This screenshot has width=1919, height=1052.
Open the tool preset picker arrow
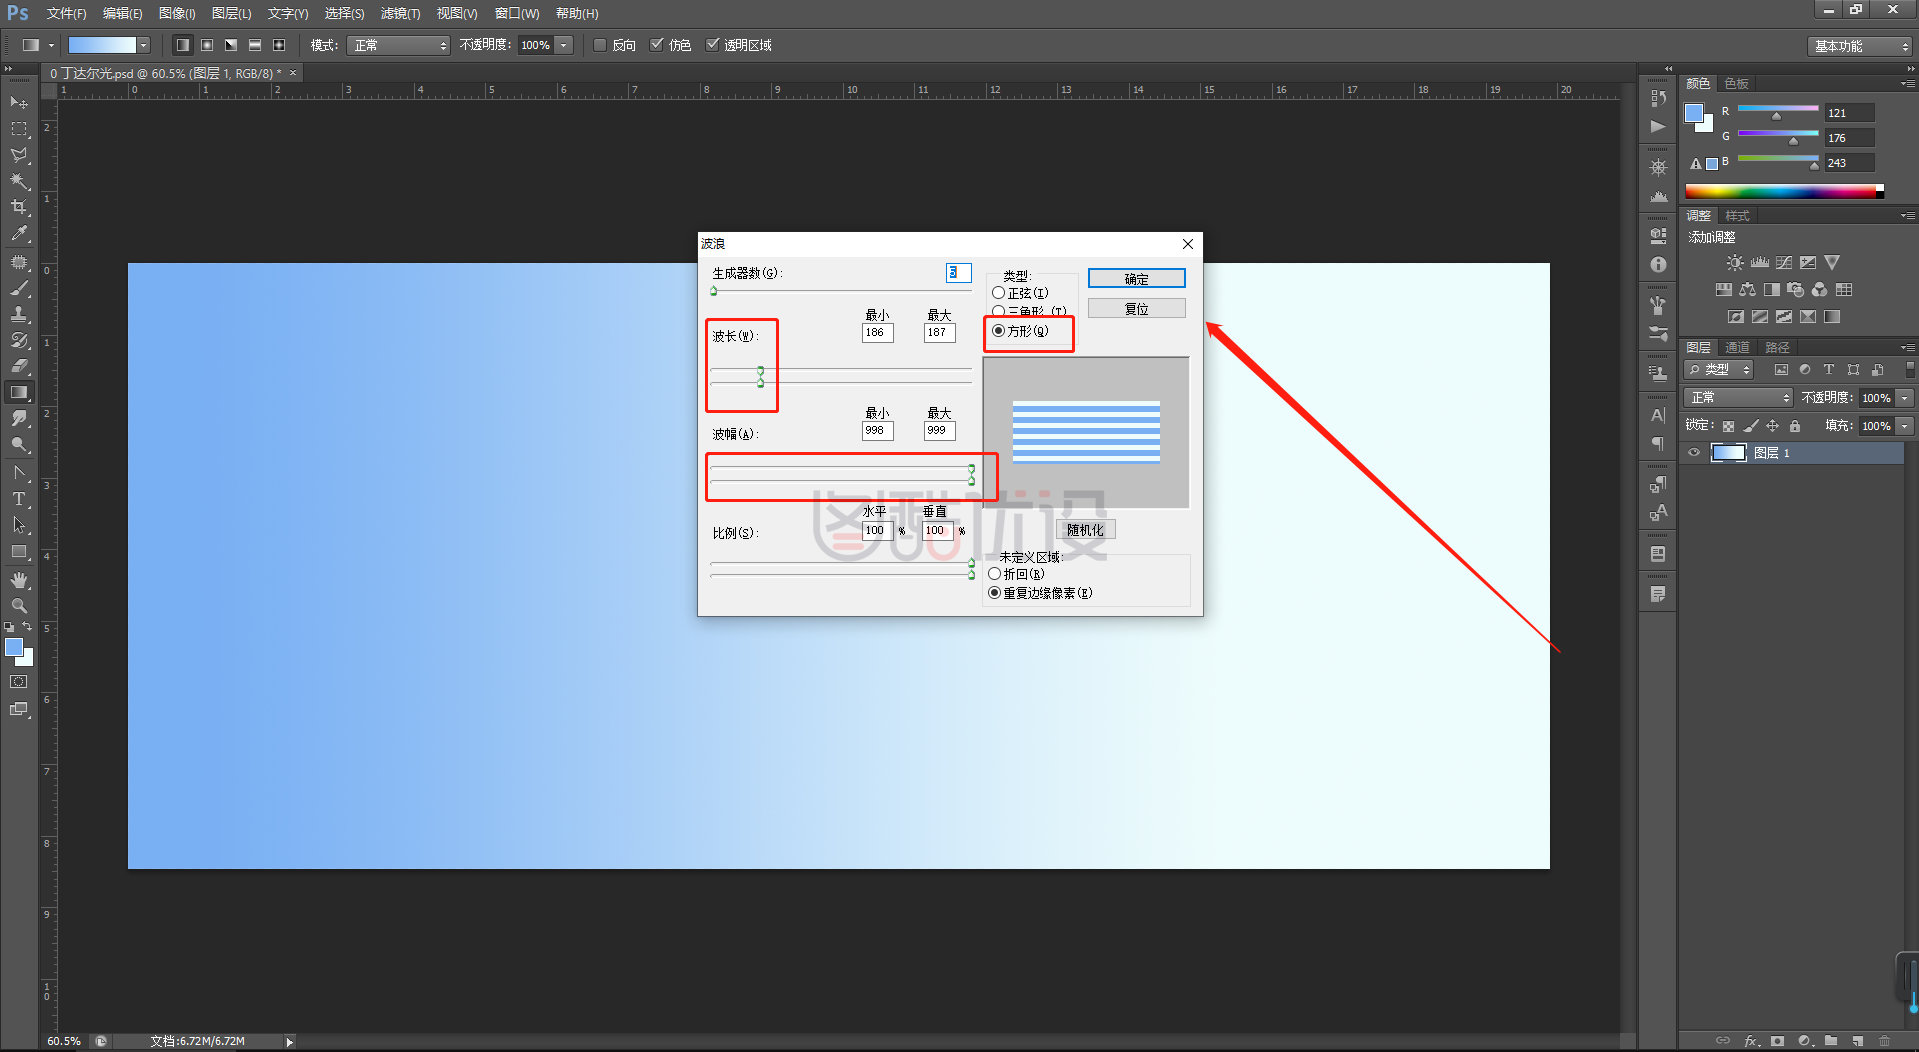pos(51,45)
